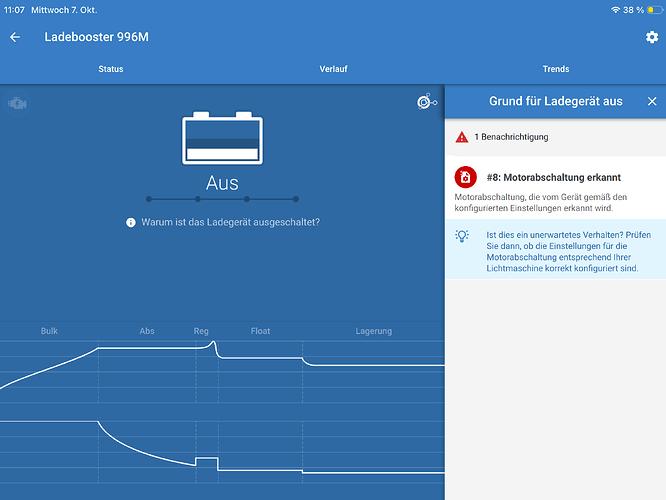666x500 pixels.
Task: Select the Trends tab
Action: point(556,69)
